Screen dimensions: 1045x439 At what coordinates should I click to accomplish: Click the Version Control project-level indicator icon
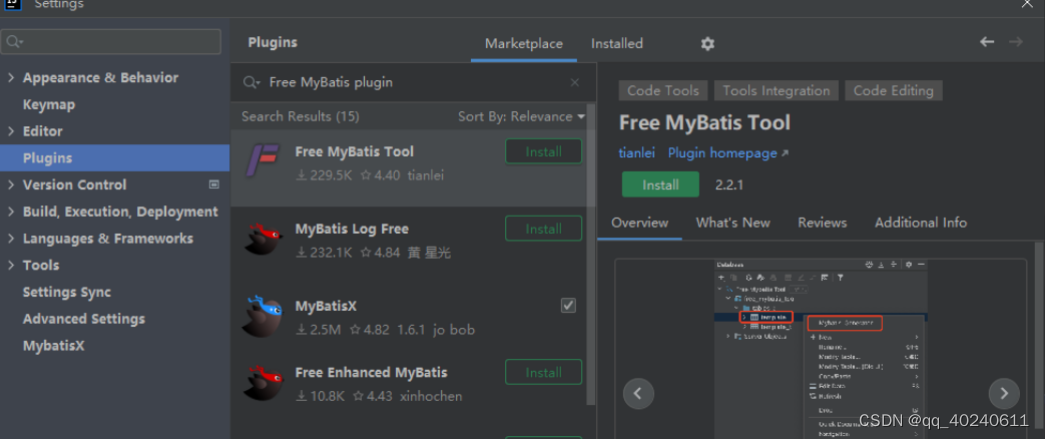pyautogui.click(x=214, y=185)
